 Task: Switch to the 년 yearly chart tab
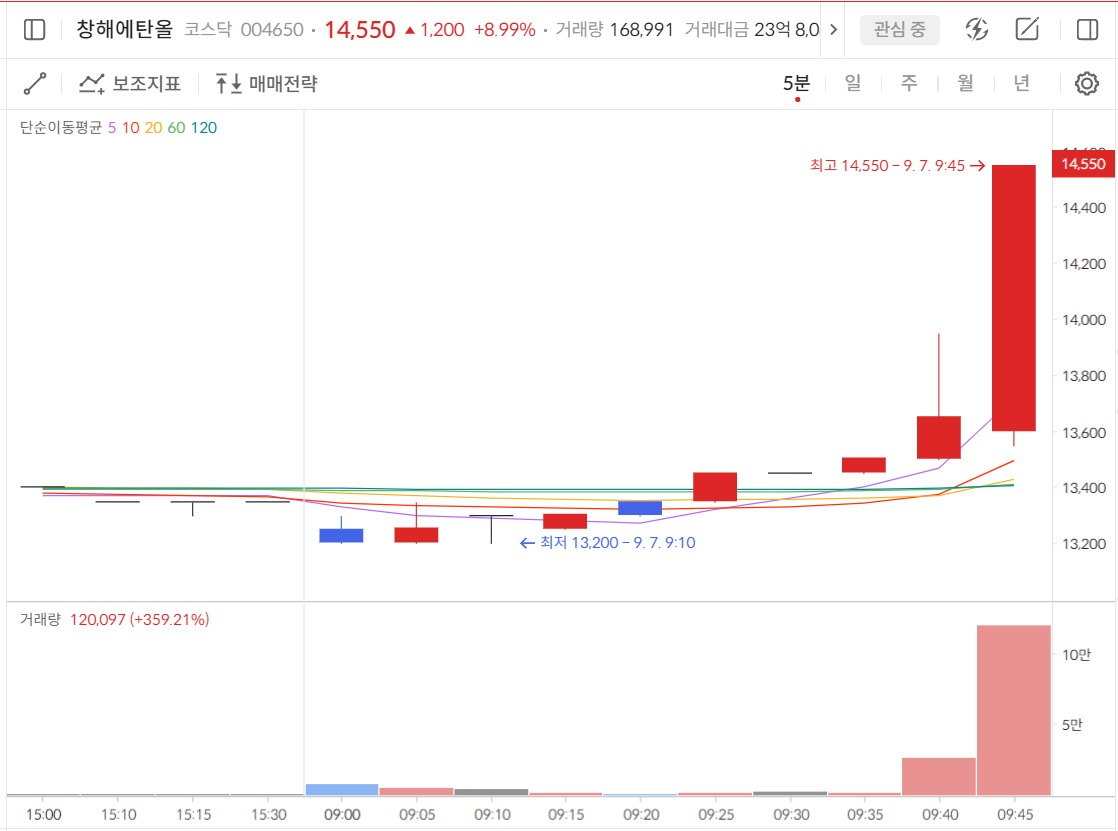(x=1022, y=83)
